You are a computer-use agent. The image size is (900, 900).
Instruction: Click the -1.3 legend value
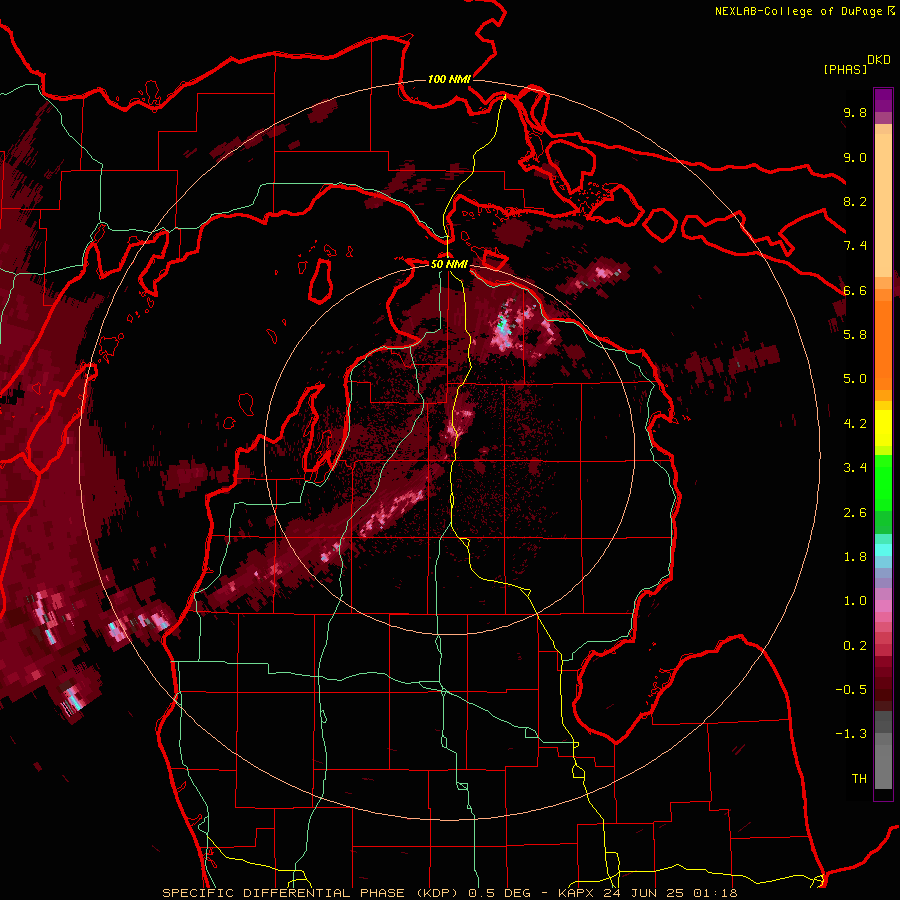pos(851,734)
